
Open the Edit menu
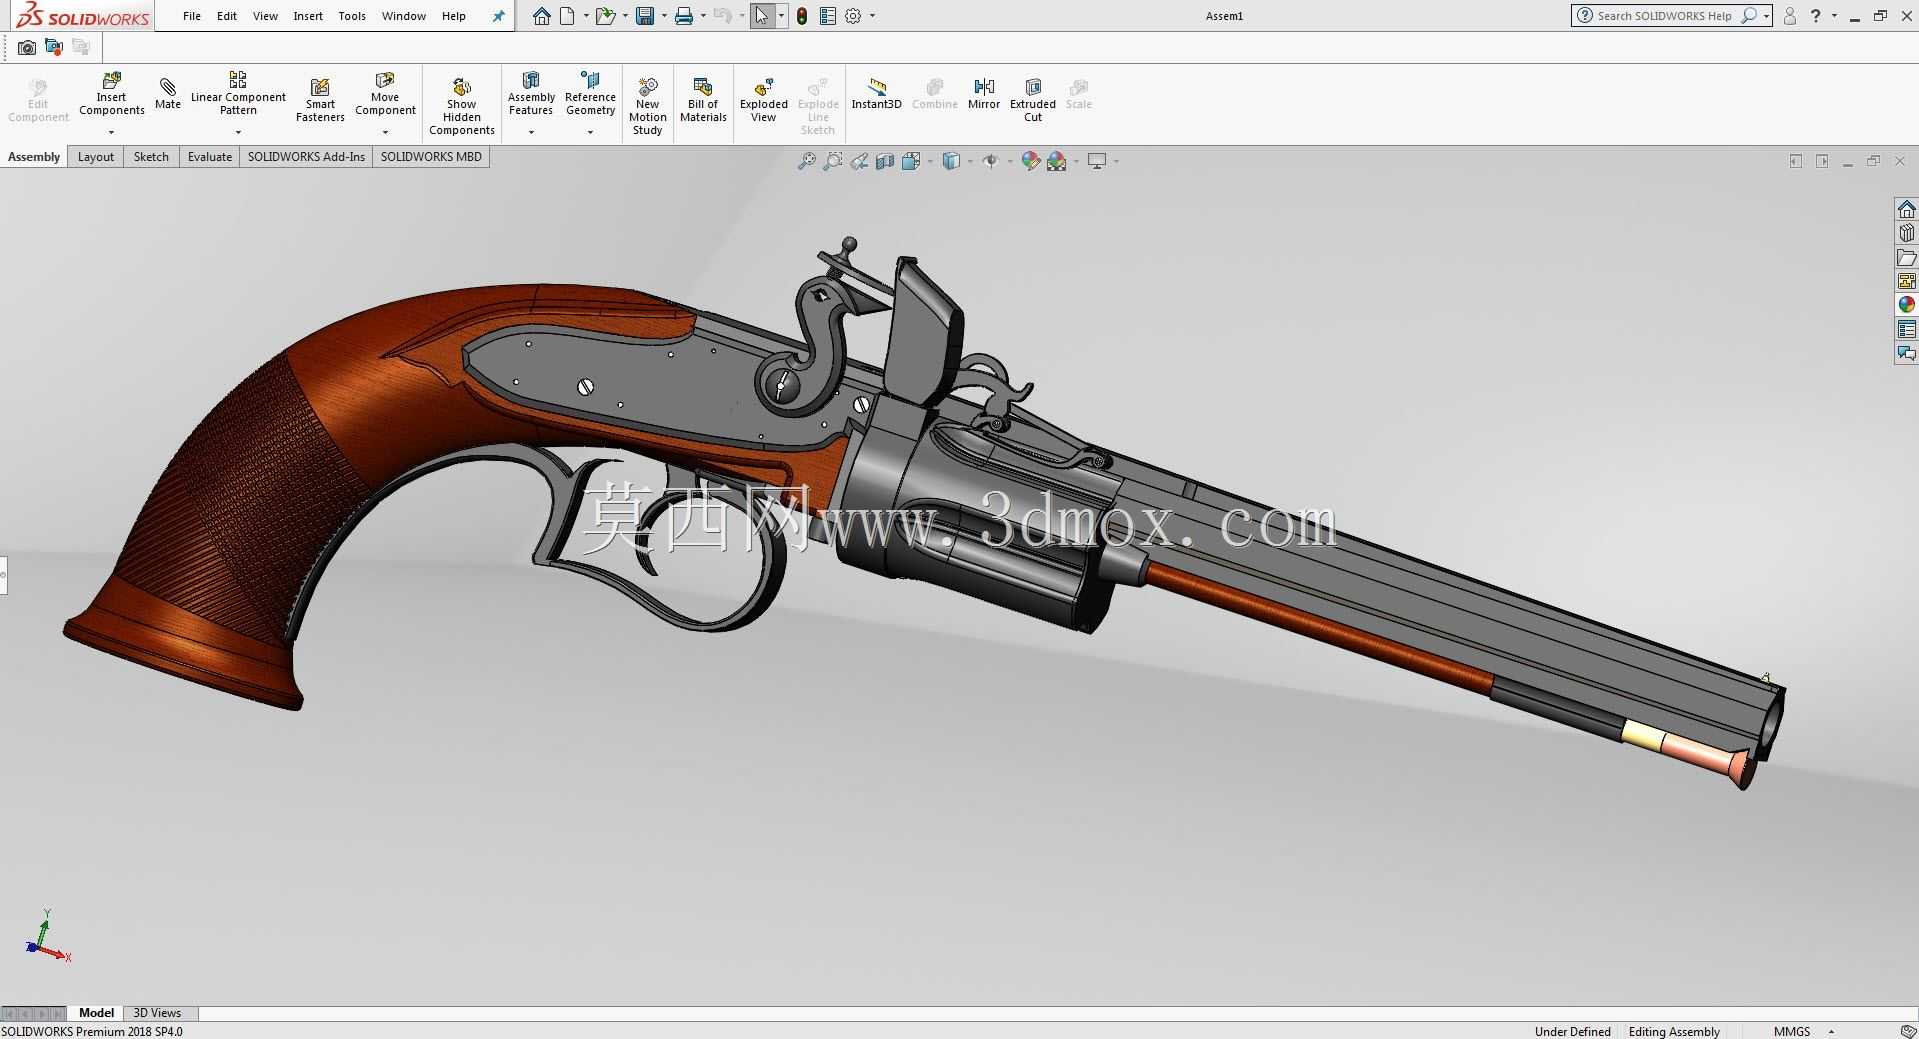227,16
